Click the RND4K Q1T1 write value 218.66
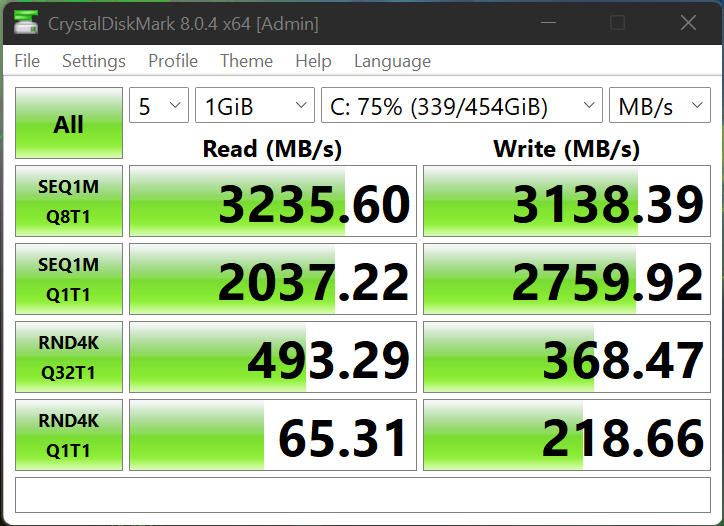This screenshot has height=526, width=724. pyautogui.click(x=567, y=435)
